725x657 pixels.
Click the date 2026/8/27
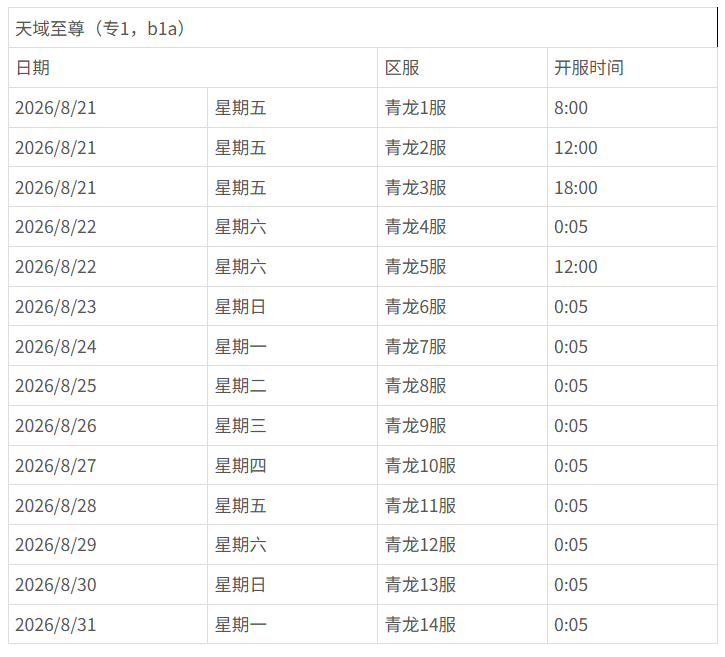(55, 466)
